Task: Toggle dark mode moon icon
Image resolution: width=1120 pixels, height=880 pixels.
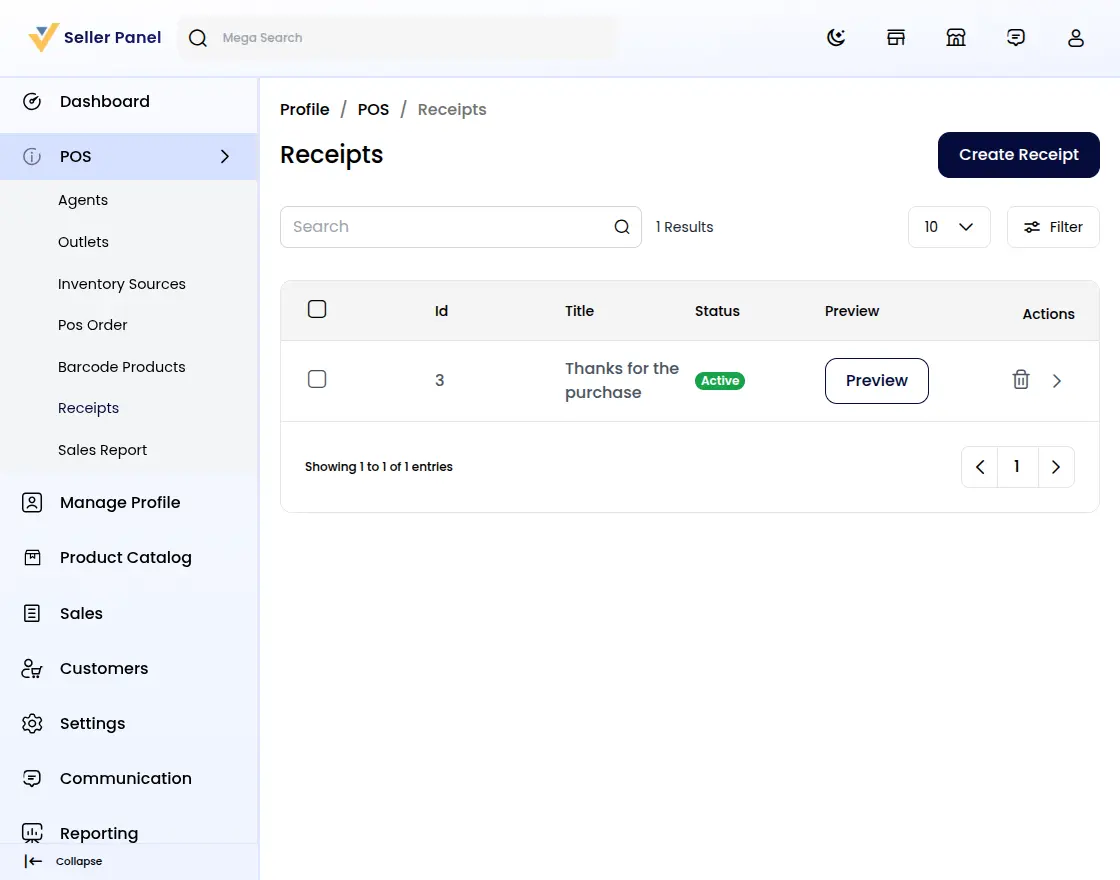Action: (836, 37)
